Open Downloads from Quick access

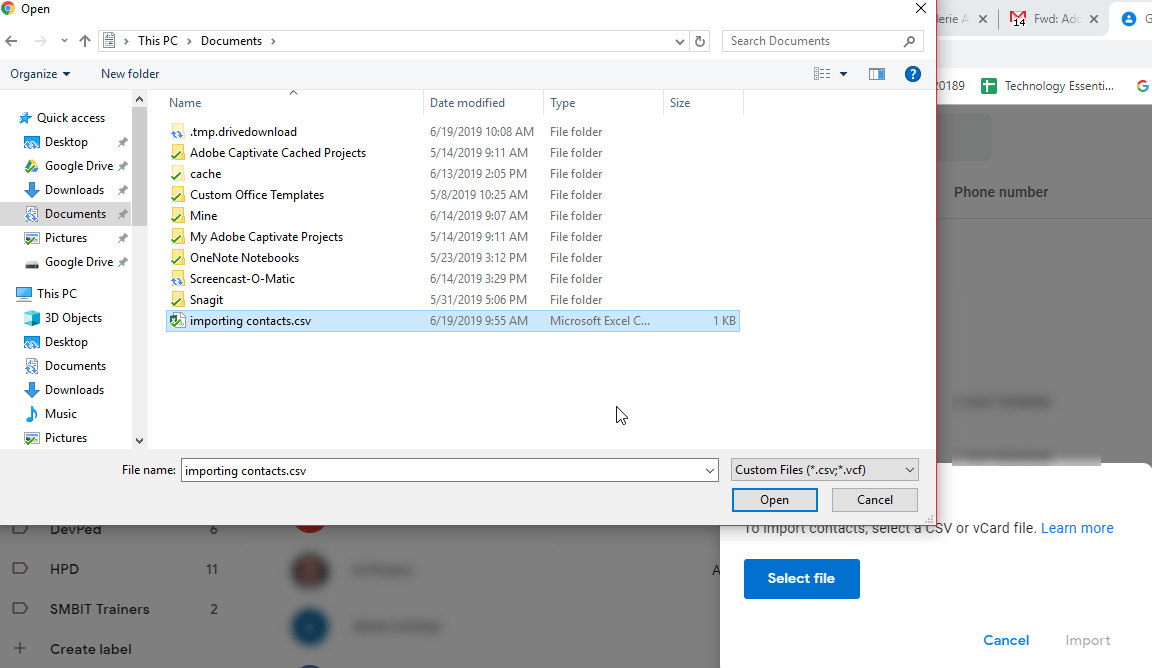pos(72,189)
